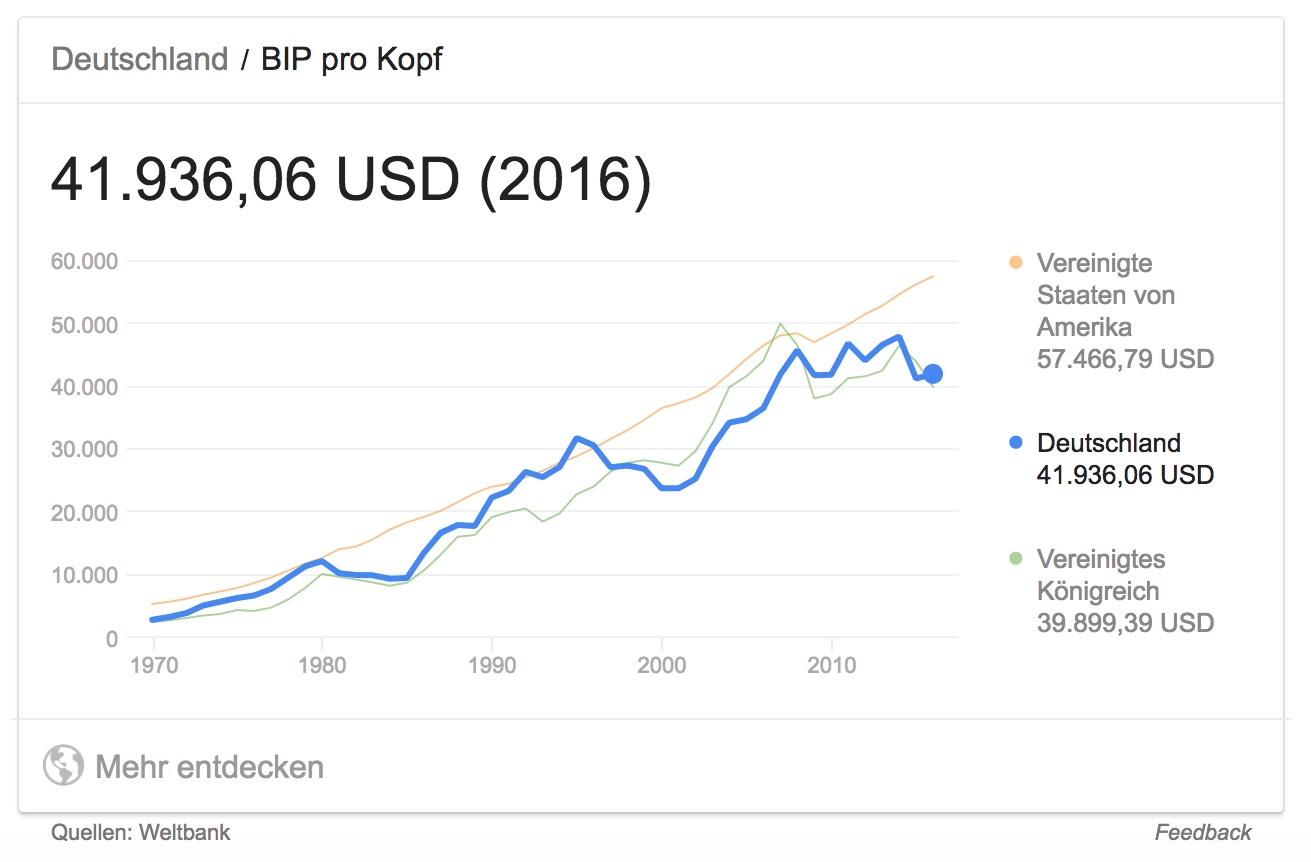Click the BIP pro Kopf heading
The width and height of the screenshot is (1311, 862).
coord(351,59)
